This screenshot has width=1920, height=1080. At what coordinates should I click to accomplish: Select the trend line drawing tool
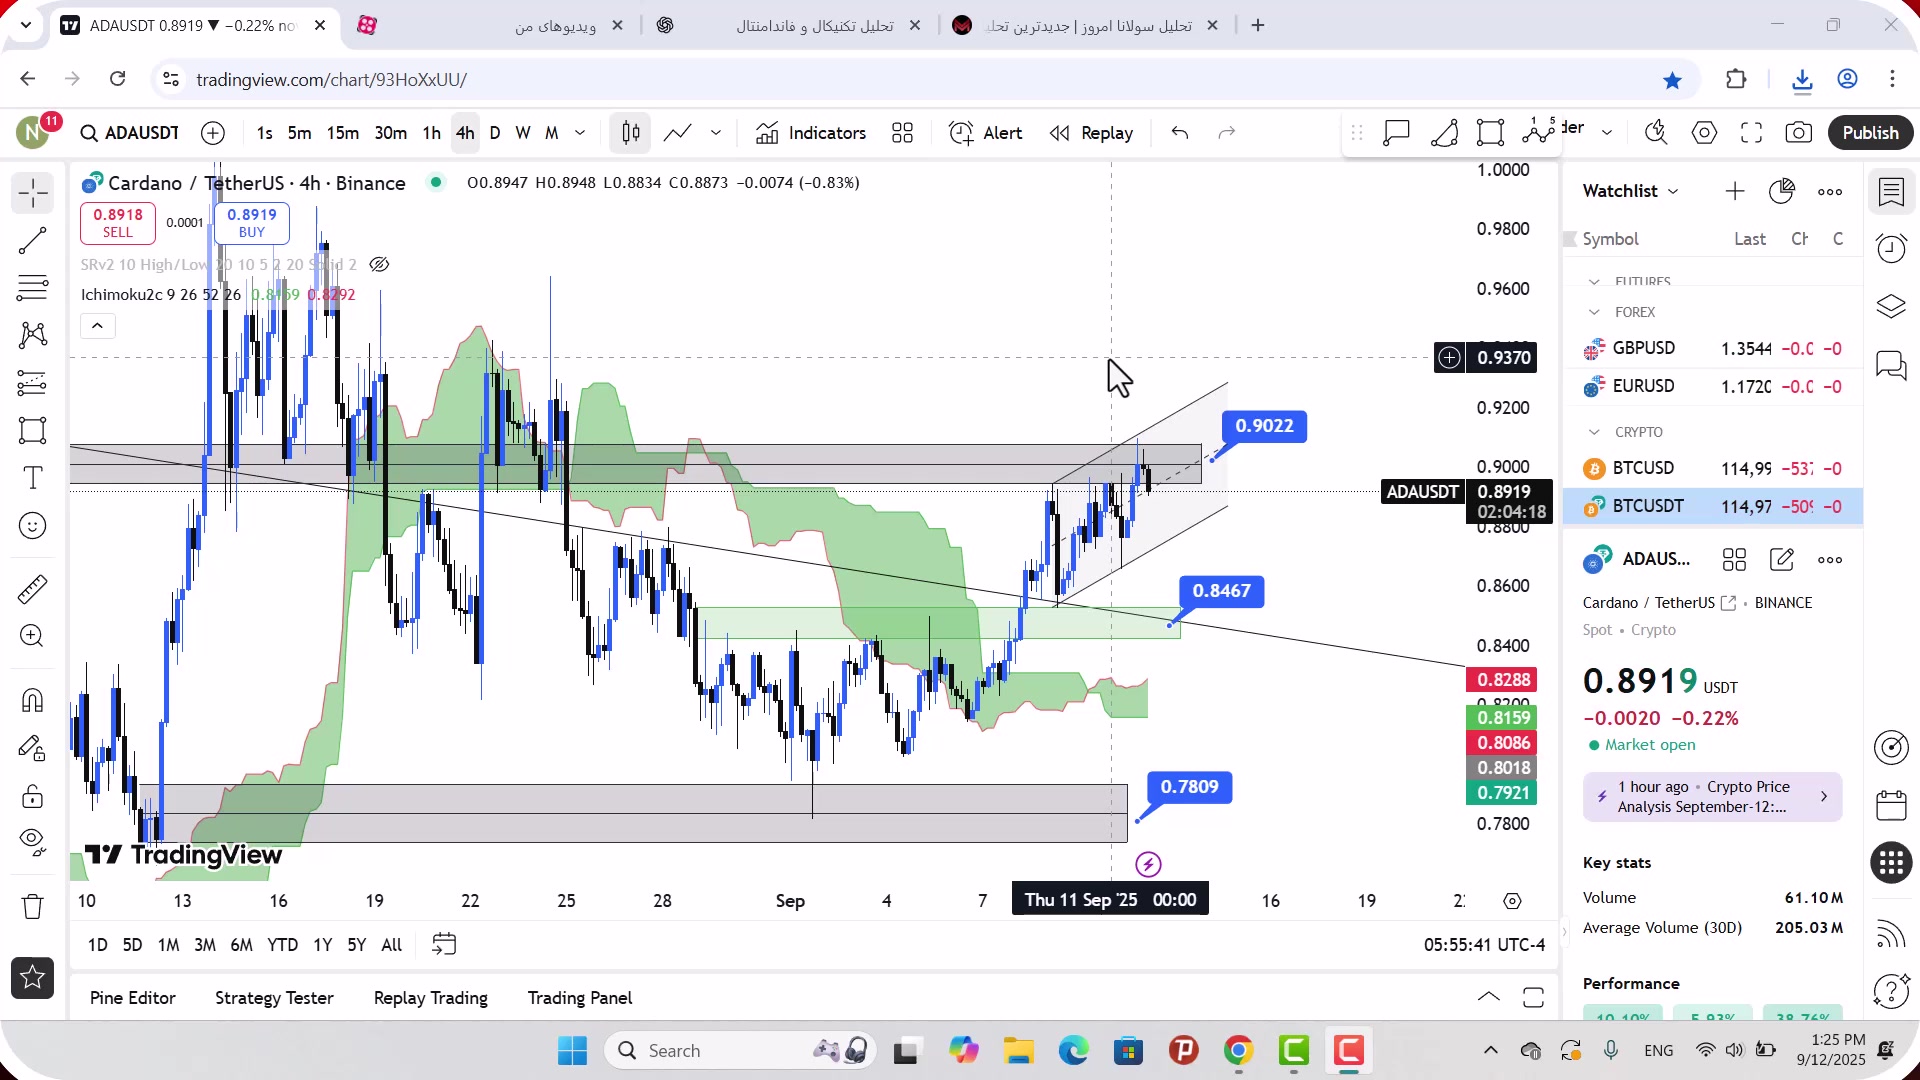pyautogui.click(x=33, y=240)
